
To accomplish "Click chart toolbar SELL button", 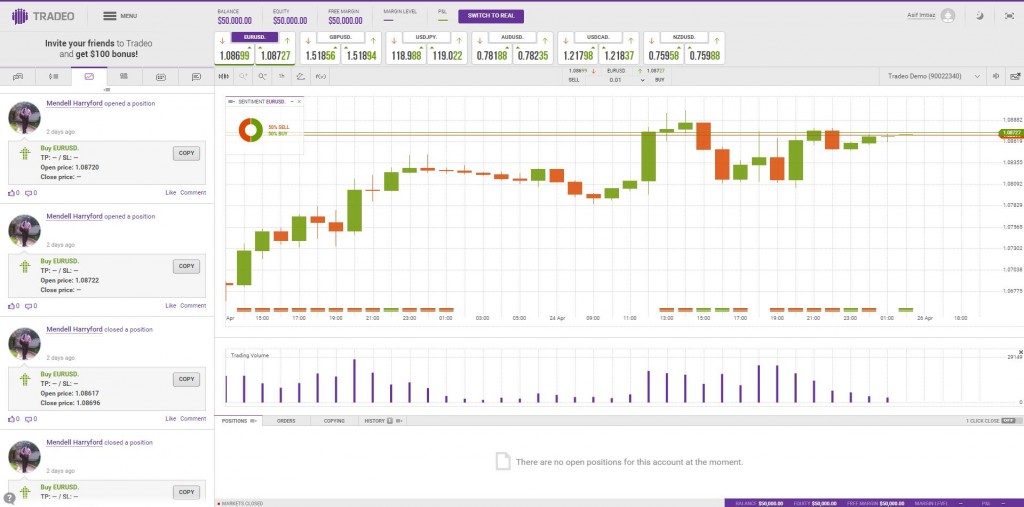I will coord(574,80).
